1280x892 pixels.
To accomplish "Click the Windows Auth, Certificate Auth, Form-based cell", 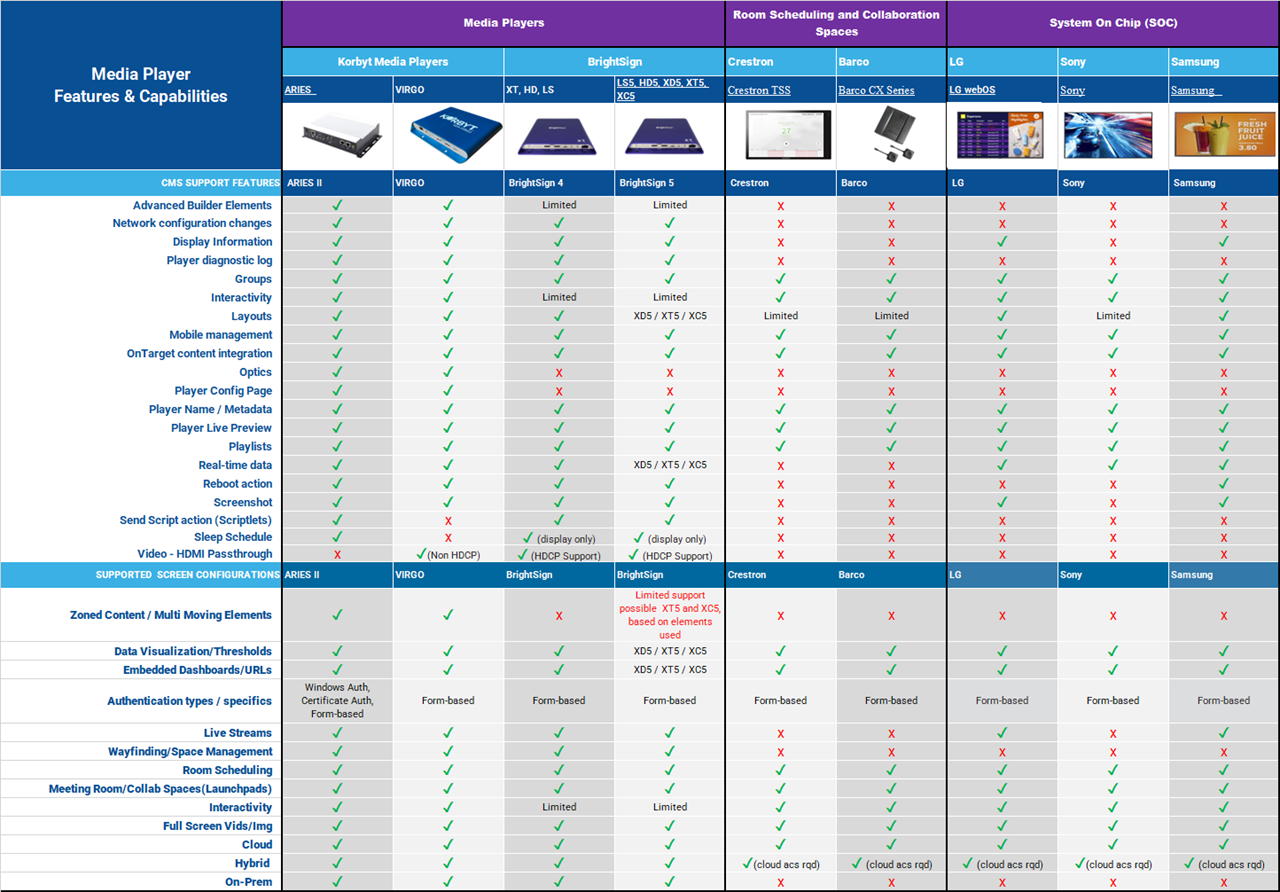I will tap(337, 700).
